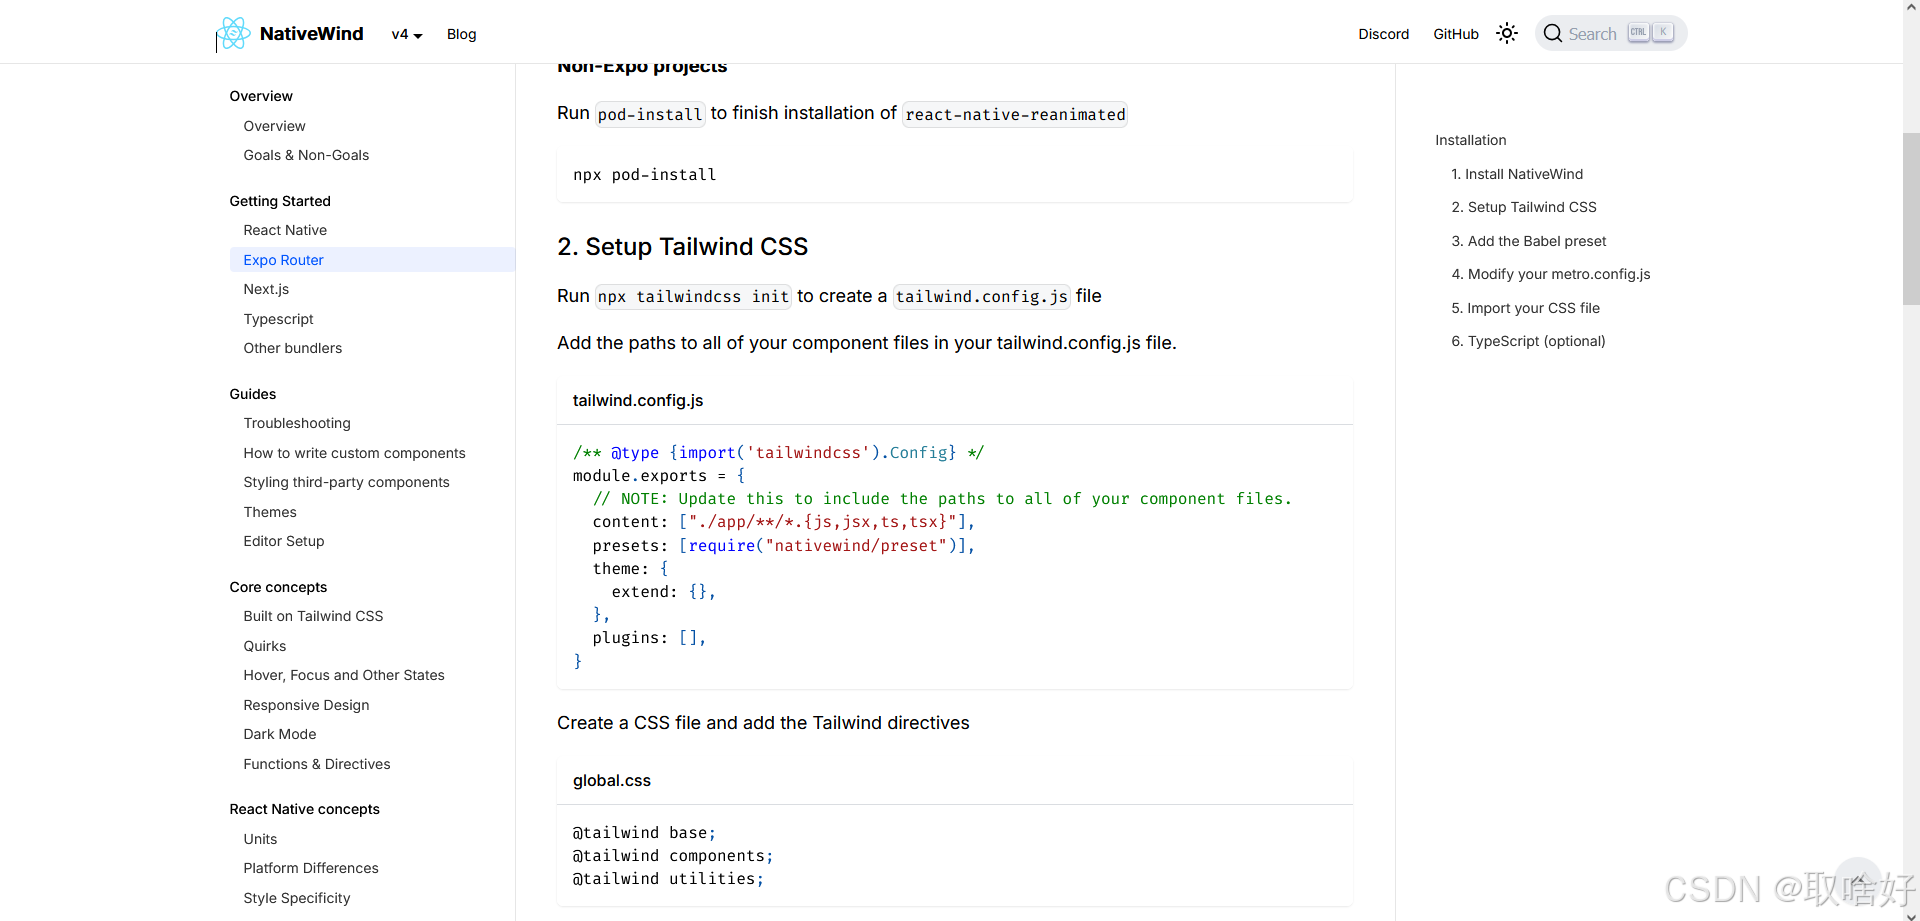Click the Getting Started sidebar heading
The width and height of the screenshot is (1920, 921).
[280, 201]
